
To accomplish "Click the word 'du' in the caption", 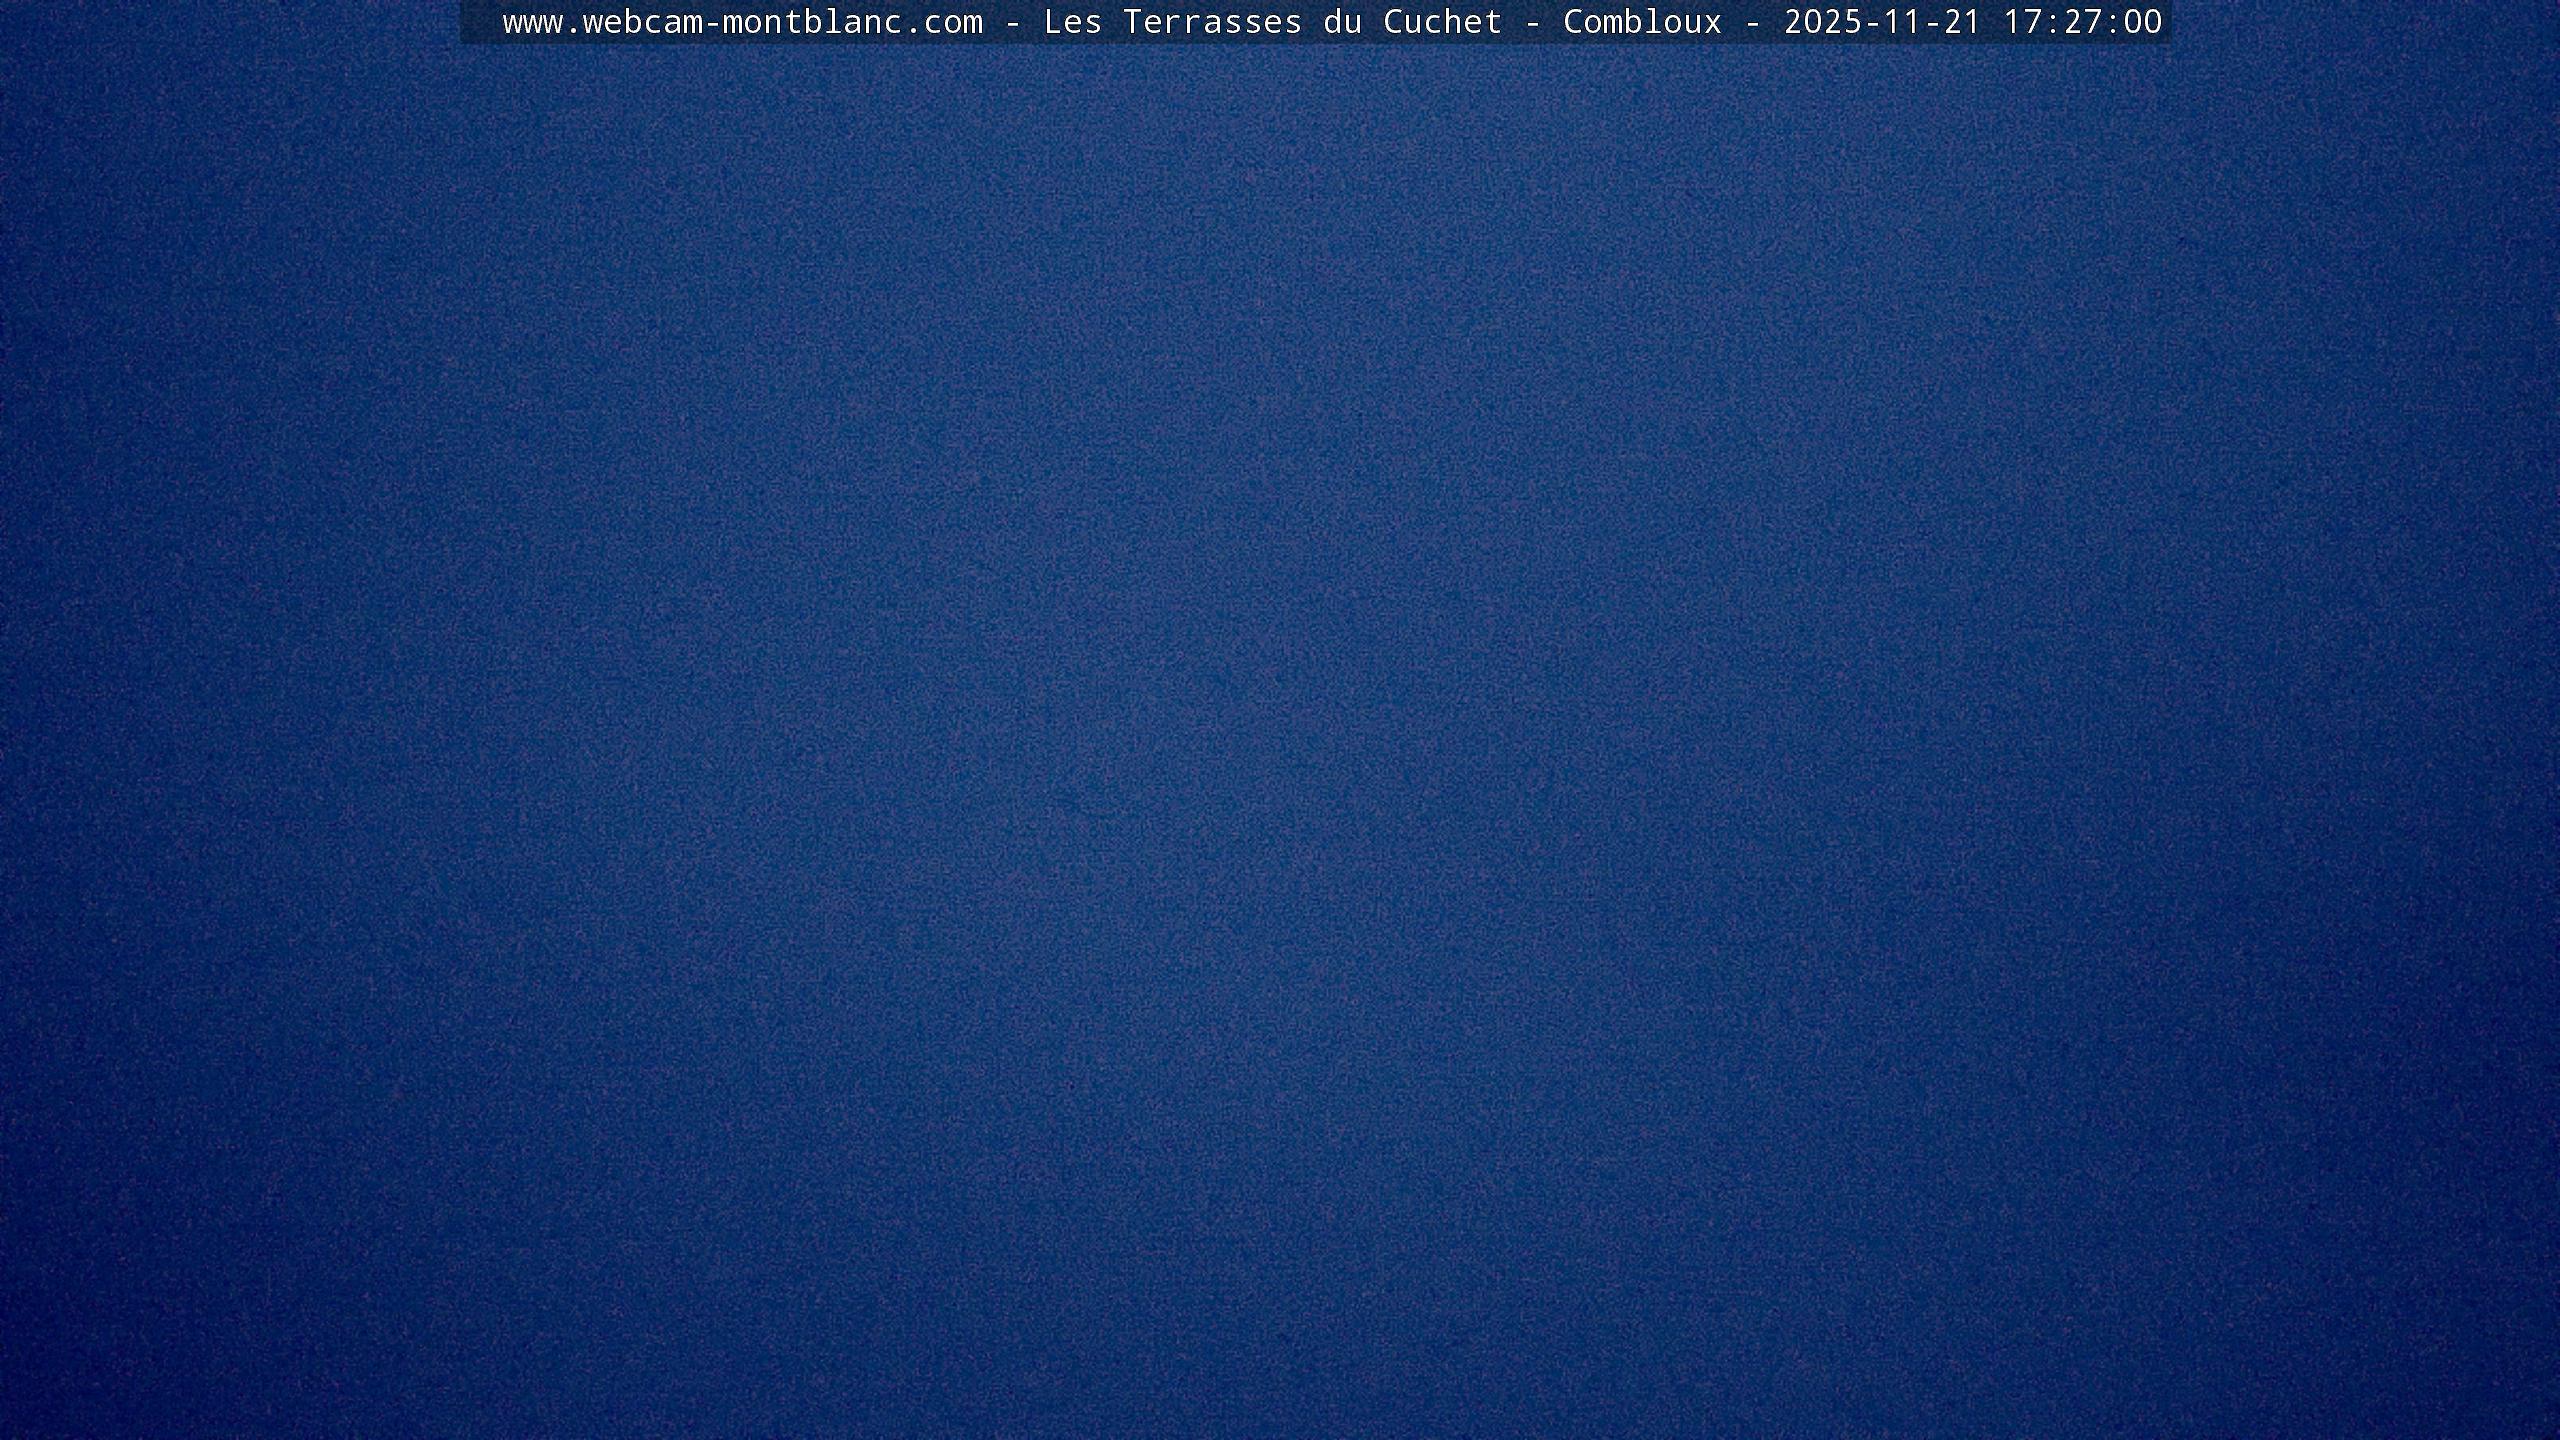I will [x=1342, y=22].
